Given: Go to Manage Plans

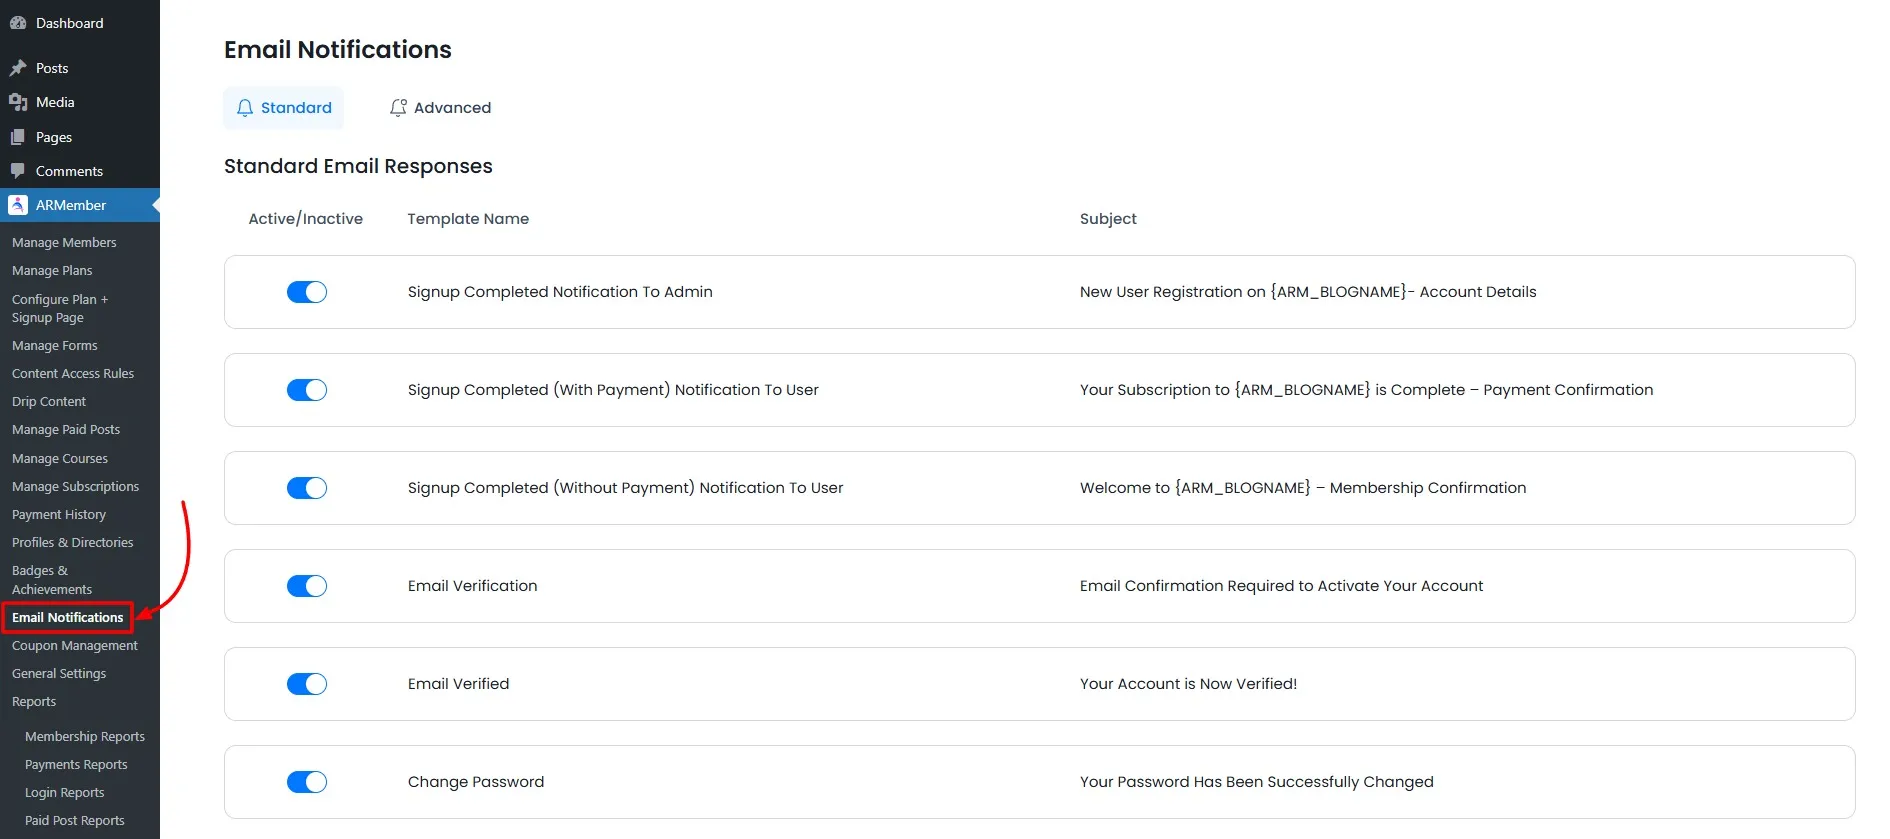Looking at the screenshot, I should point(52,270).
